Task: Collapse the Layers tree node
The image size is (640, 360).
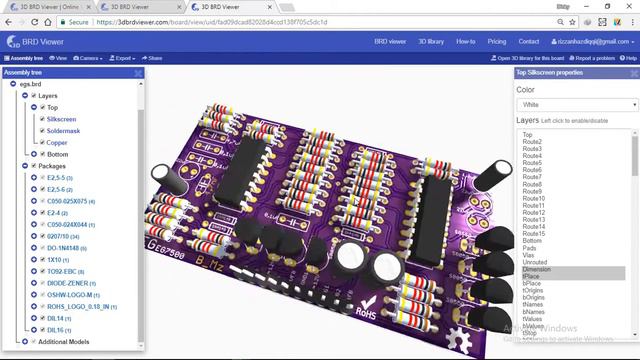Action: pos(25,96)
